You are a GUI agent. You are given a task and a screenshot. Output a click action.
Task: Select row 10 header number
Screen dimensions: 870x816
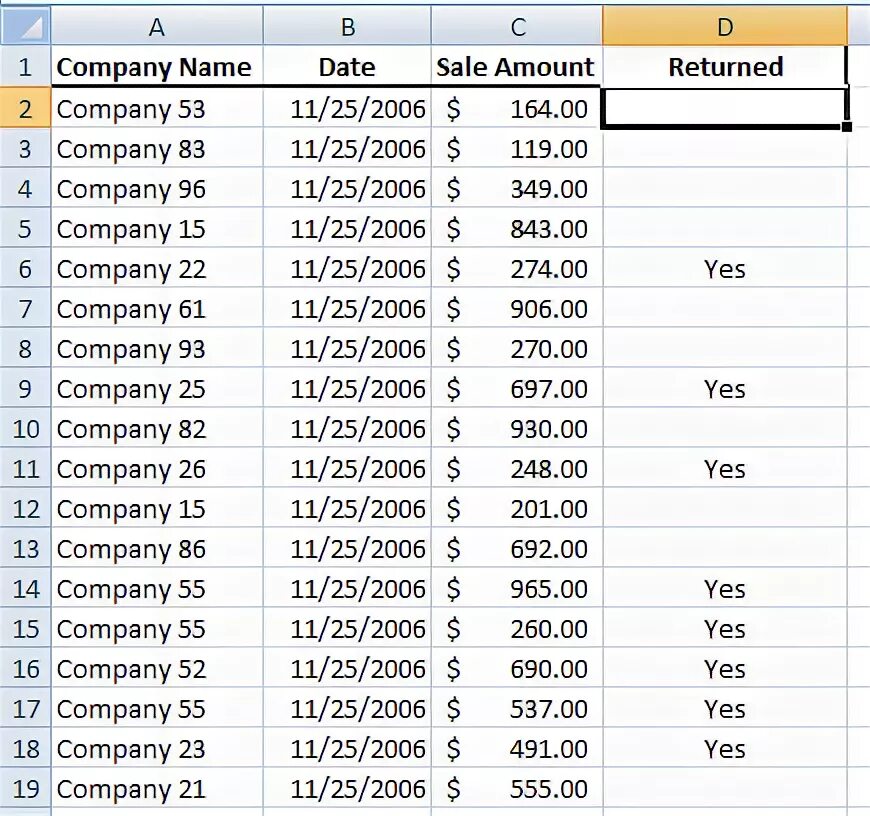click(x=25, y=429)
